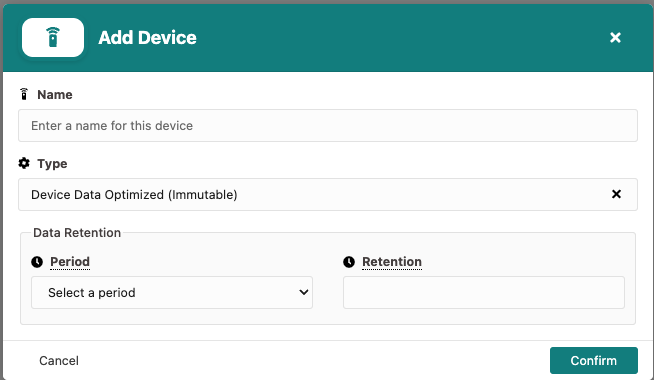The image size is (654, 380).
Task: Click the underlined Period label
Action: click(70, 262)
